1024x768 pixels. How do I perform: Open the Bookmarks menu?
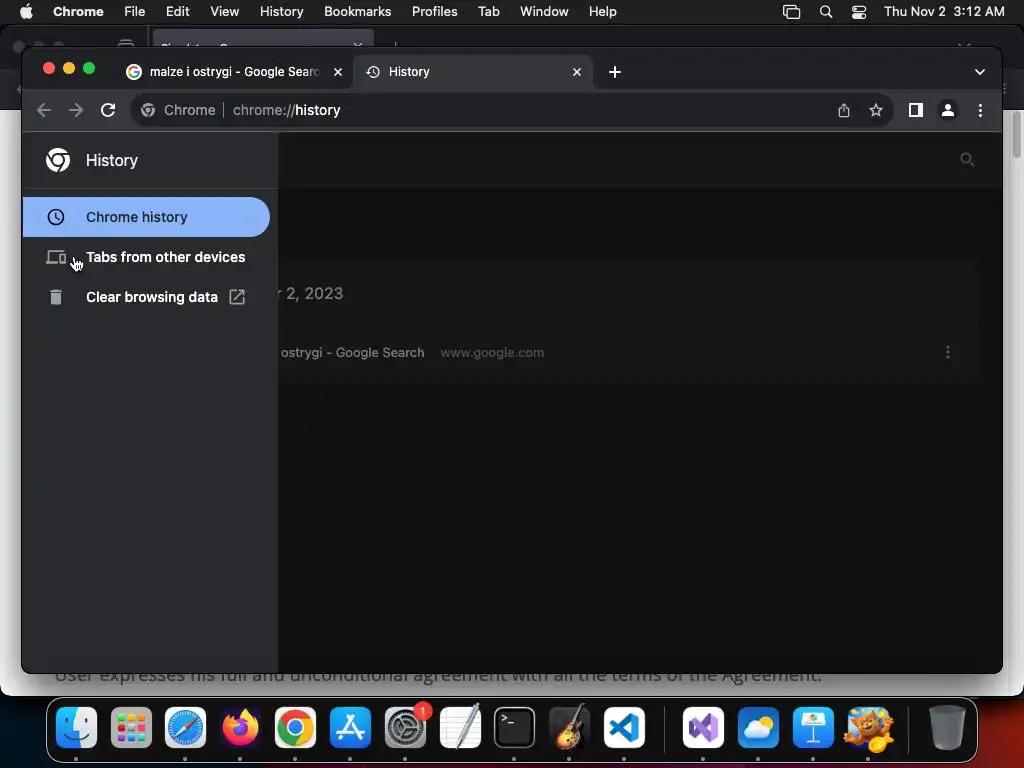(x=357, y=11)
